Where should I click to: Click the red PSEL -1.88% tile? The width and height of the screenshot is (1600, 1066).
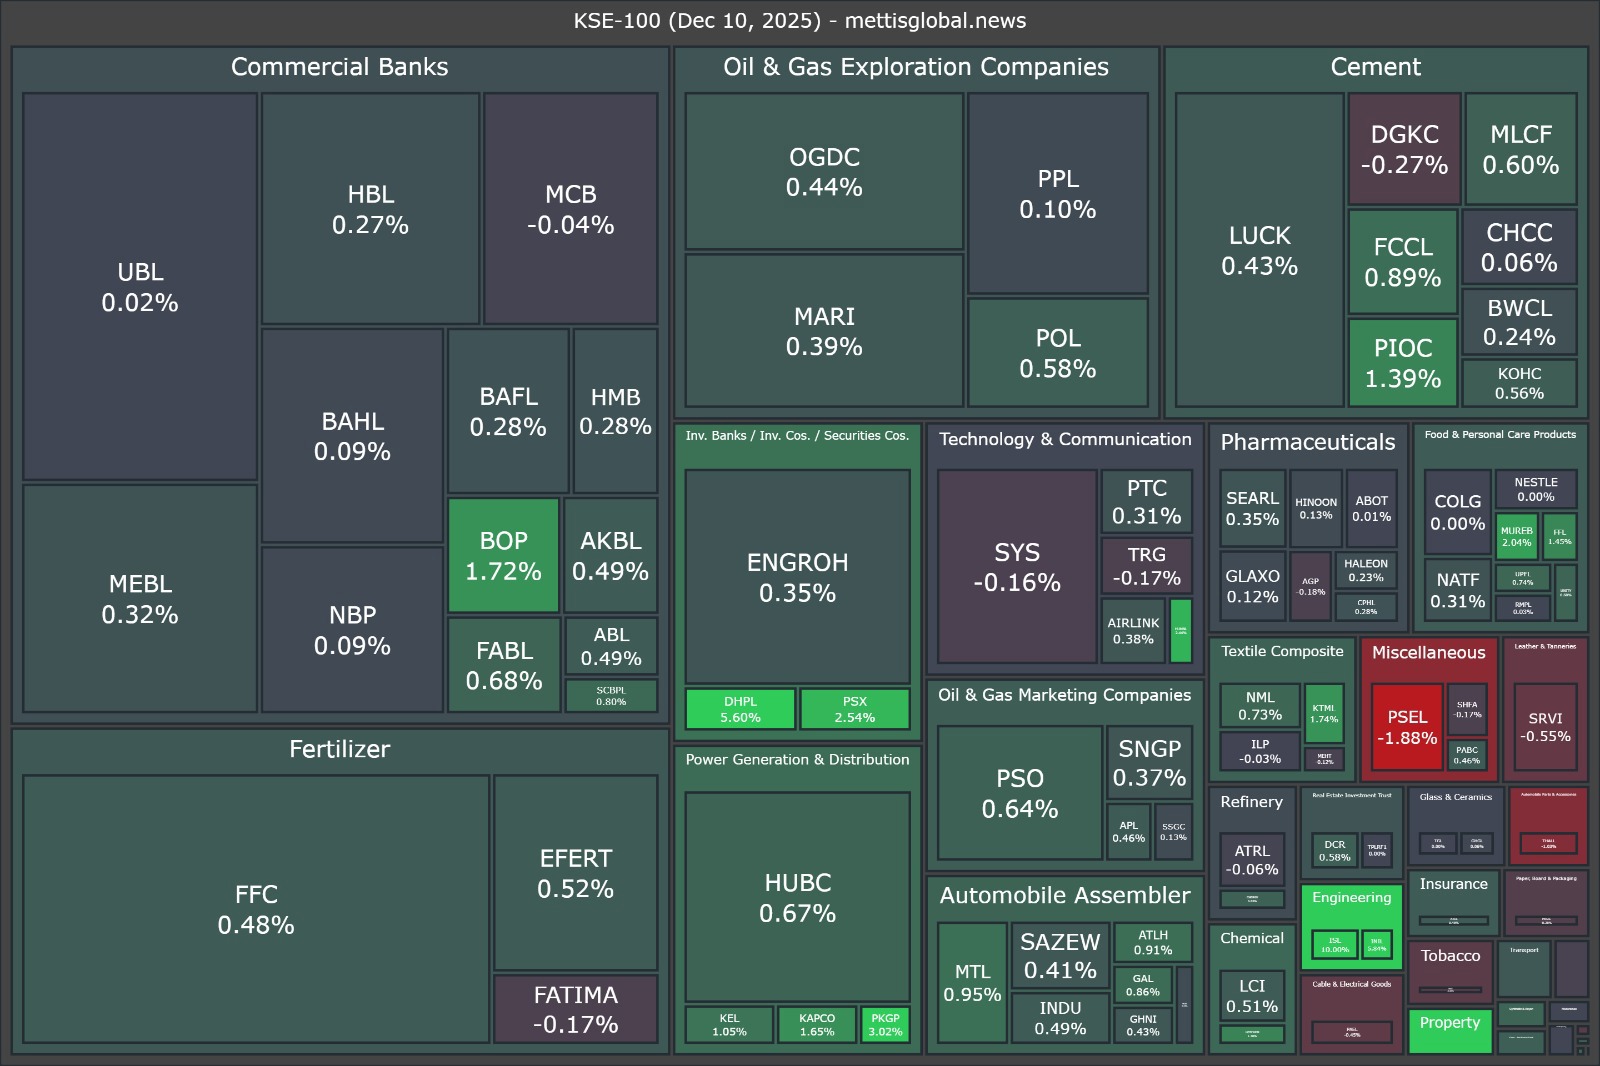tap(1407, 727)
